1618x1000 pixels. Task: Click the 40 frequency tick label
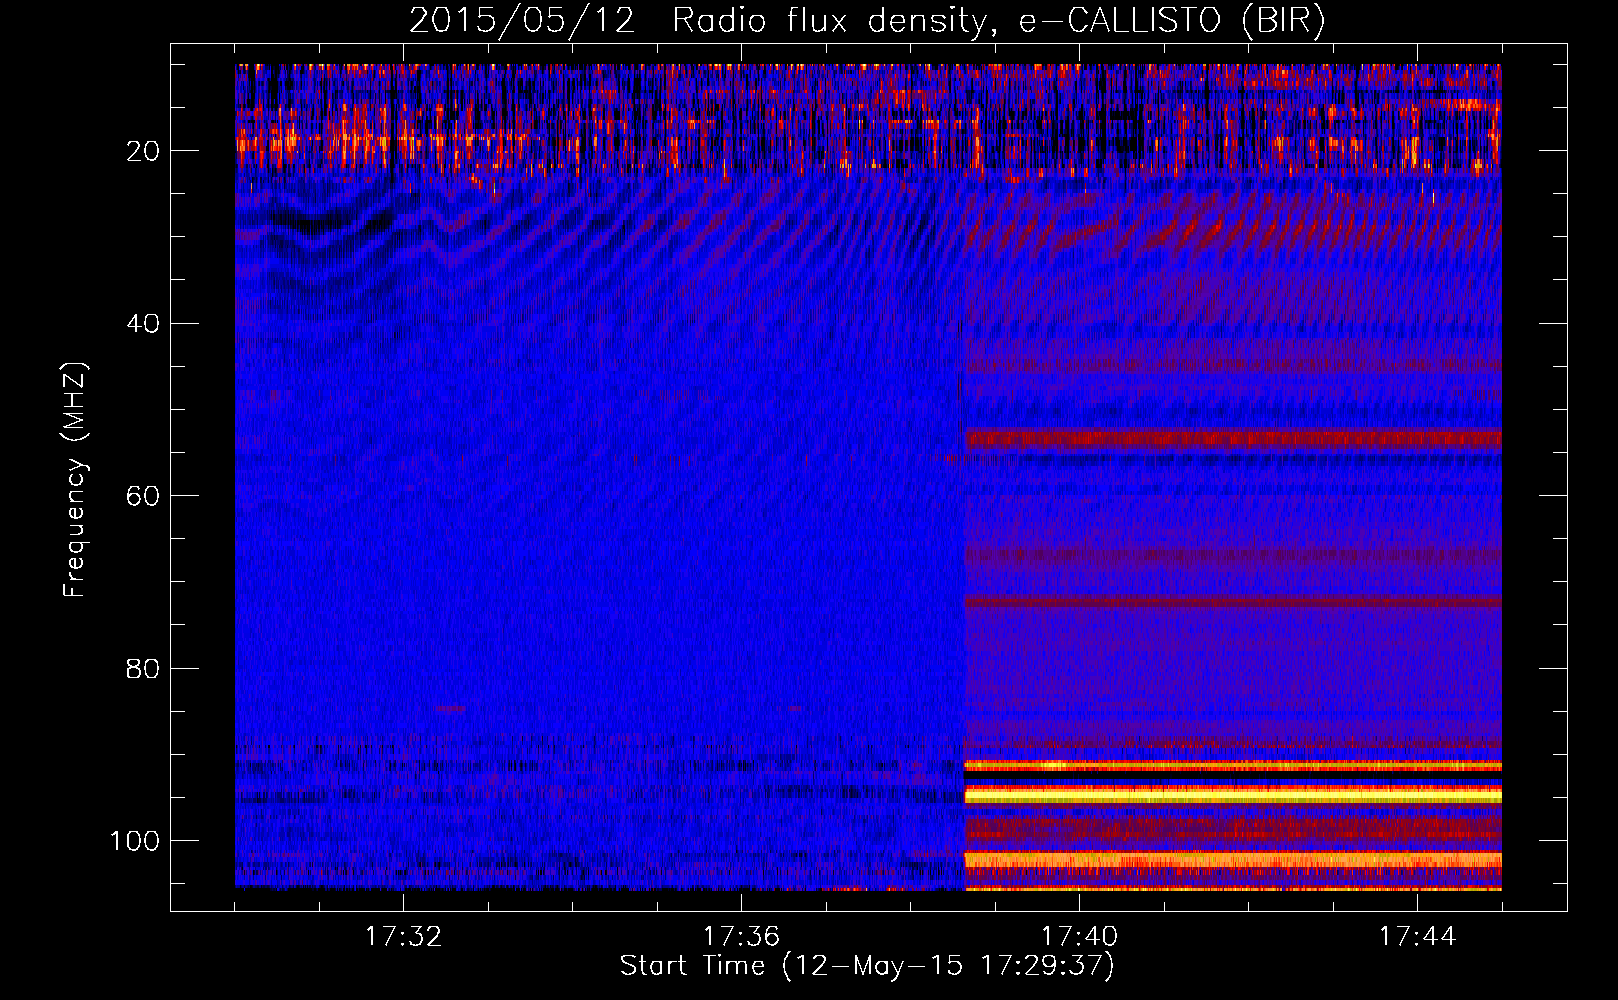click(144, 324)
